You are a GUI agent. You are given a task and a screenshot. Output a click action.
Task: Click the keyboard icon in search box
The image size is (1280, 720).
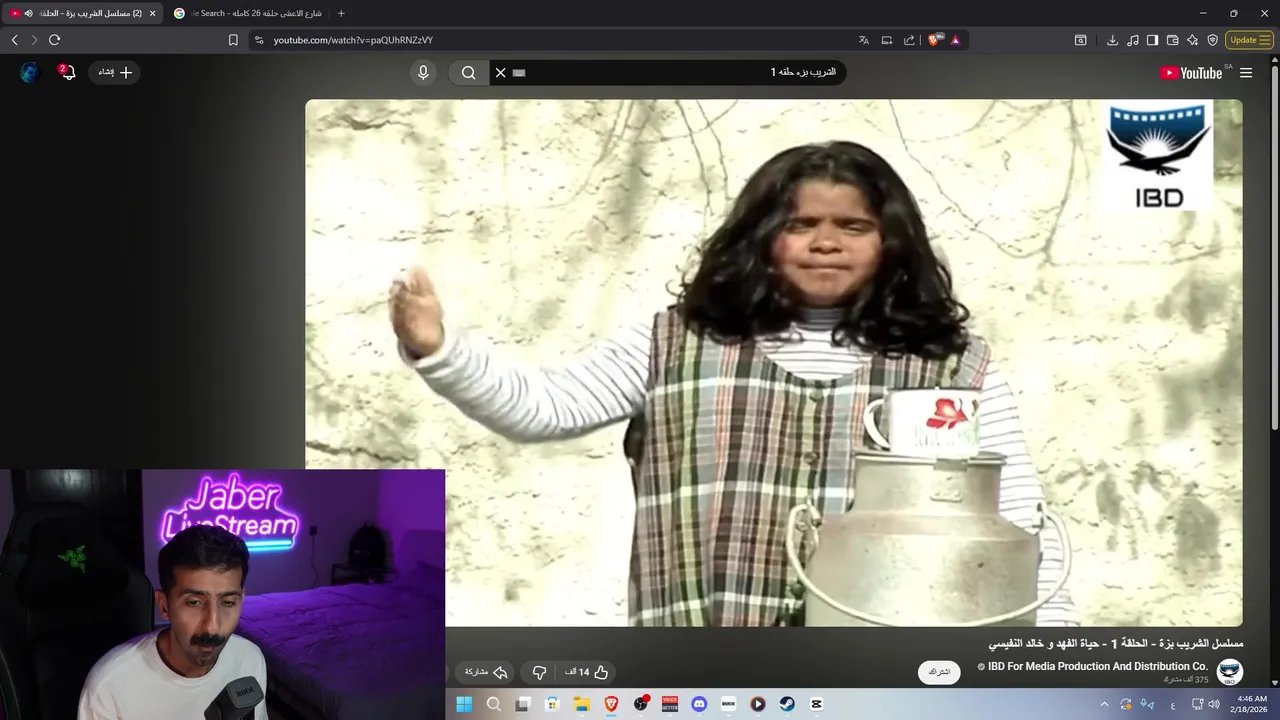[519, 72]
